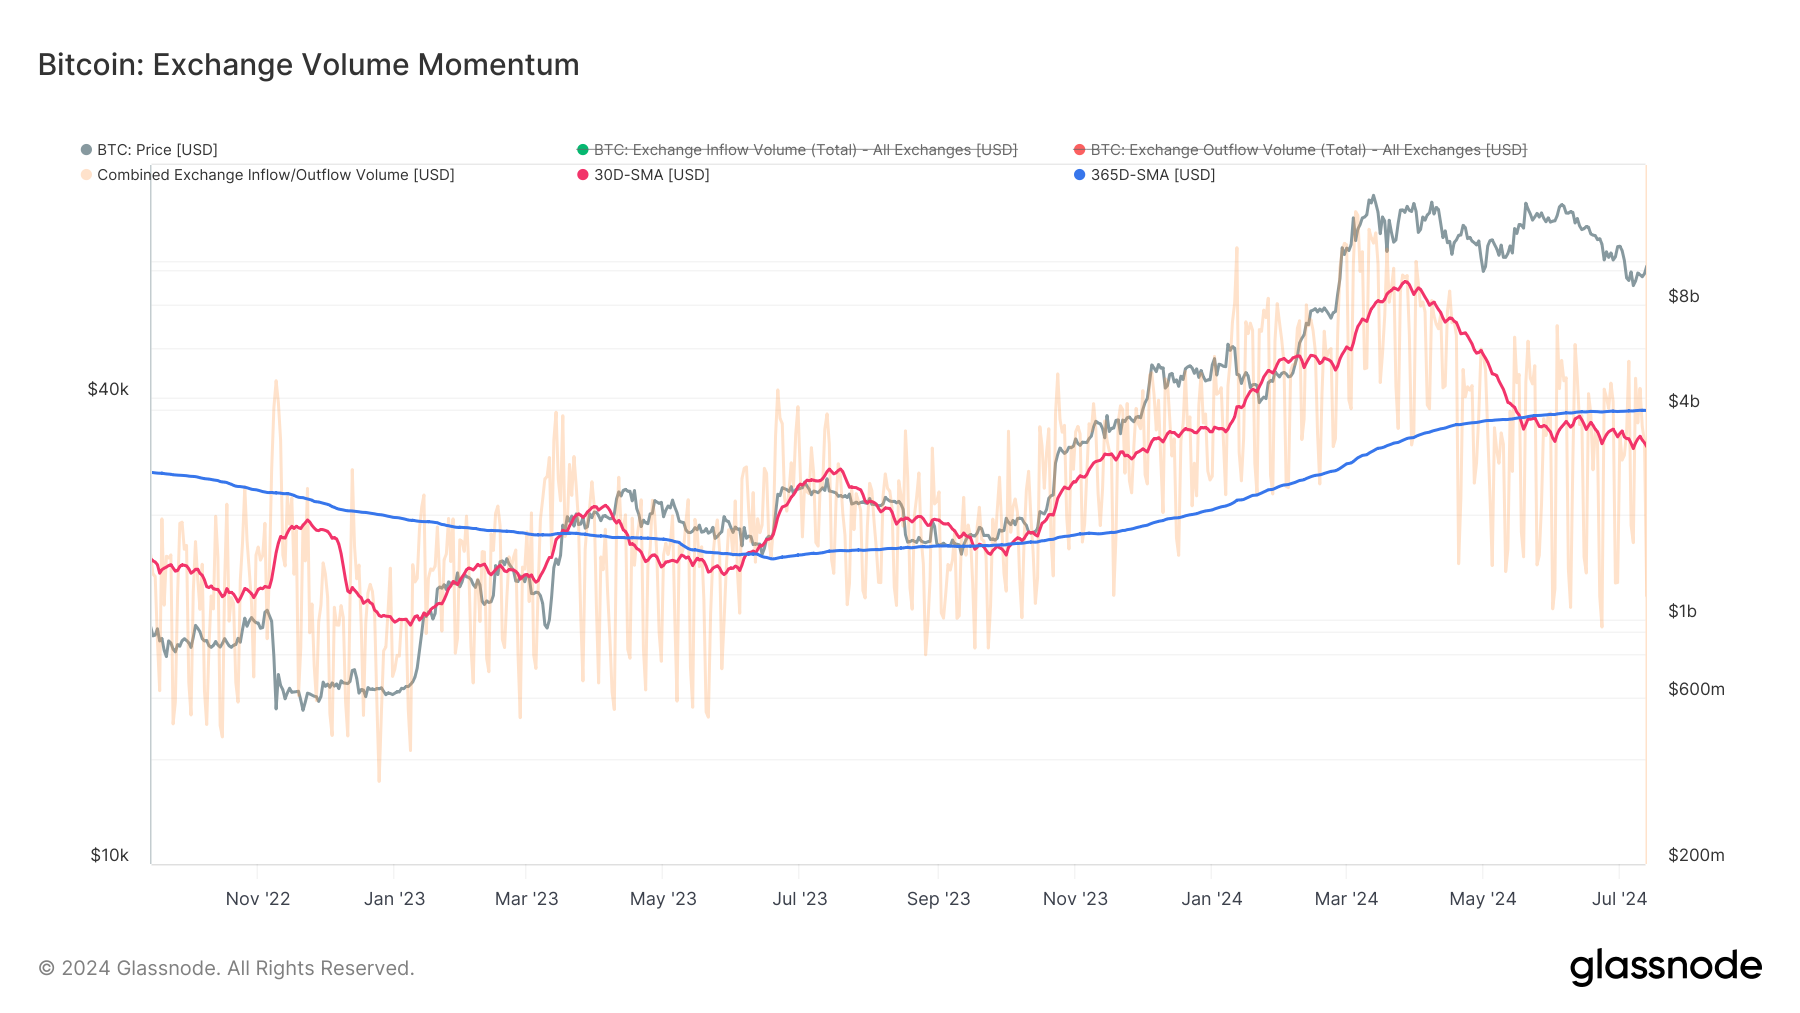Select the Sep '23 x-axis label
This screenshot has height=1013, width=1800.
click(x=938, y=899)
